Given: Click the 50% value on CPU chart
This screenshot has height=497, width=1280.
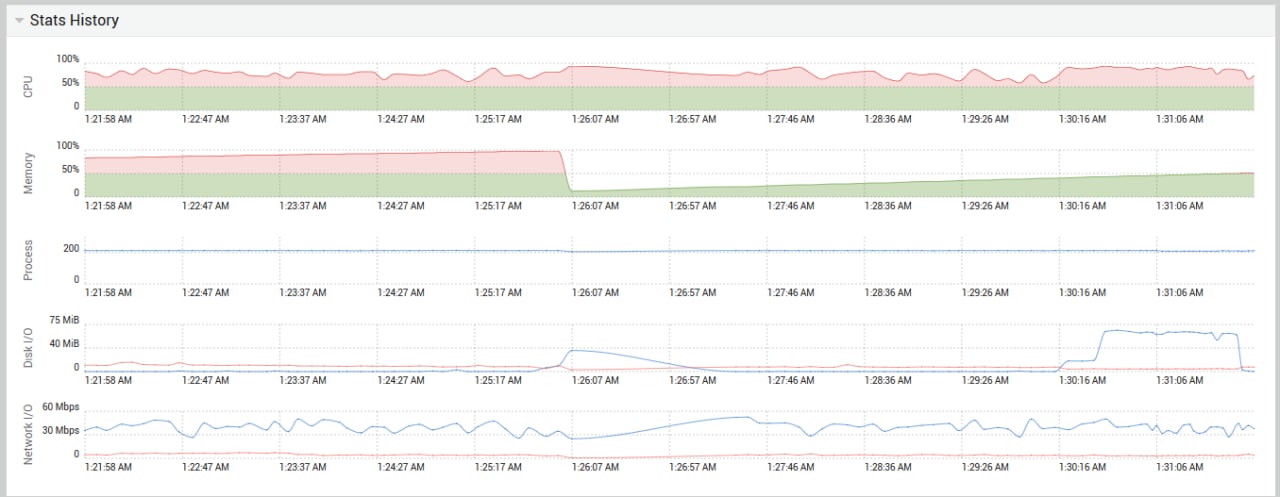Looking at the screenshot, I should click(x=70, y=83).
